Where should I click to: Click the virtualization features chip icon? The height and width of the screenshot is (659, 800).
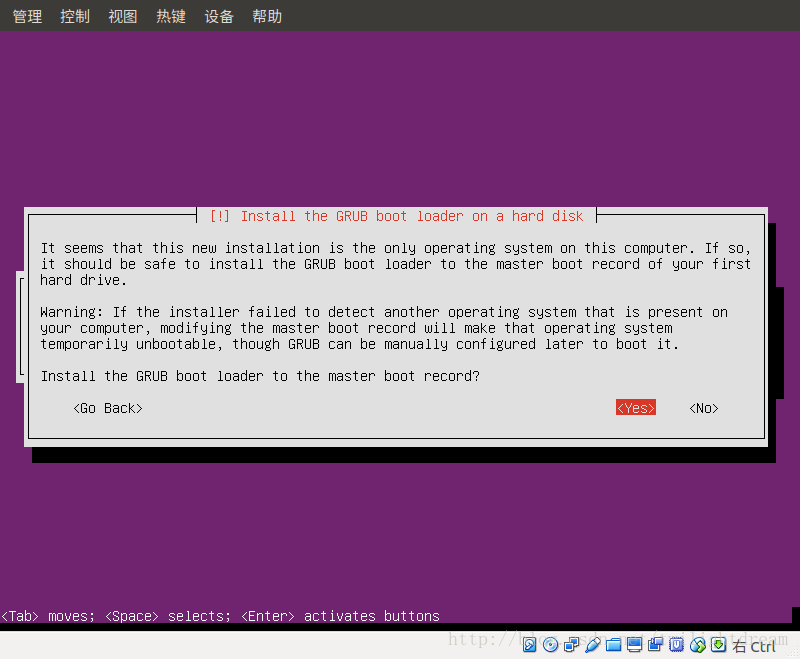click(x=677, y=644)
